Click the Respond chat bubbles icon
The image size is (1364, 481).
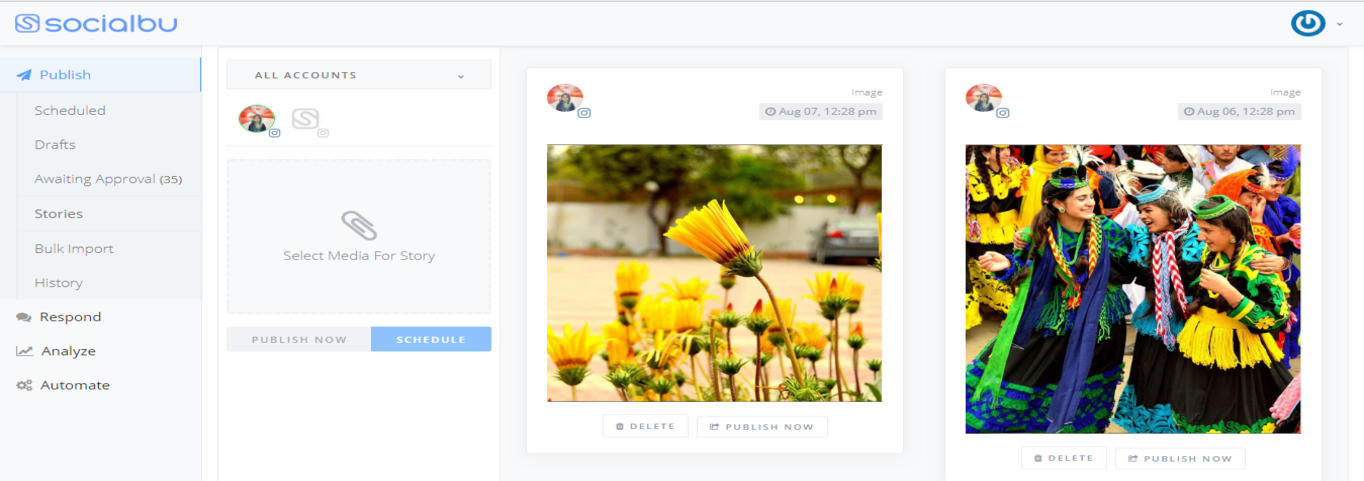[24, 317]
